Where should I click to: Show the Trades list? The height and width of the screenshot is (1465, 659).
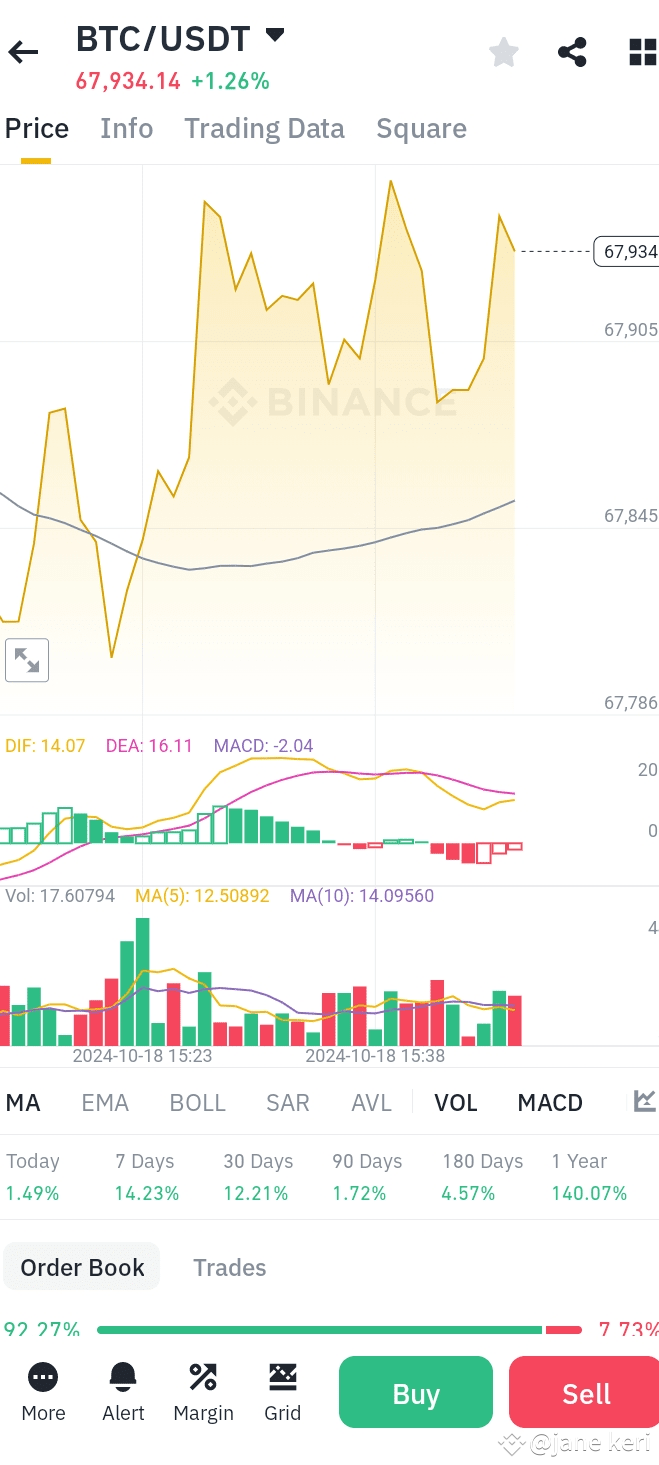click(229, 1268)
